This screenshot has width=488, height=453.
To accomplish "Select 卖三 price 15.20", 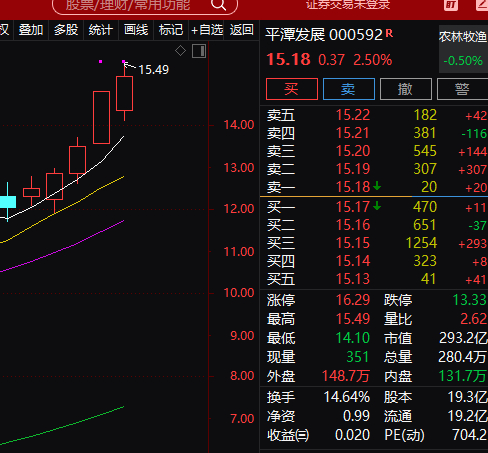I will pyautogui.click(x=353, y=151).
